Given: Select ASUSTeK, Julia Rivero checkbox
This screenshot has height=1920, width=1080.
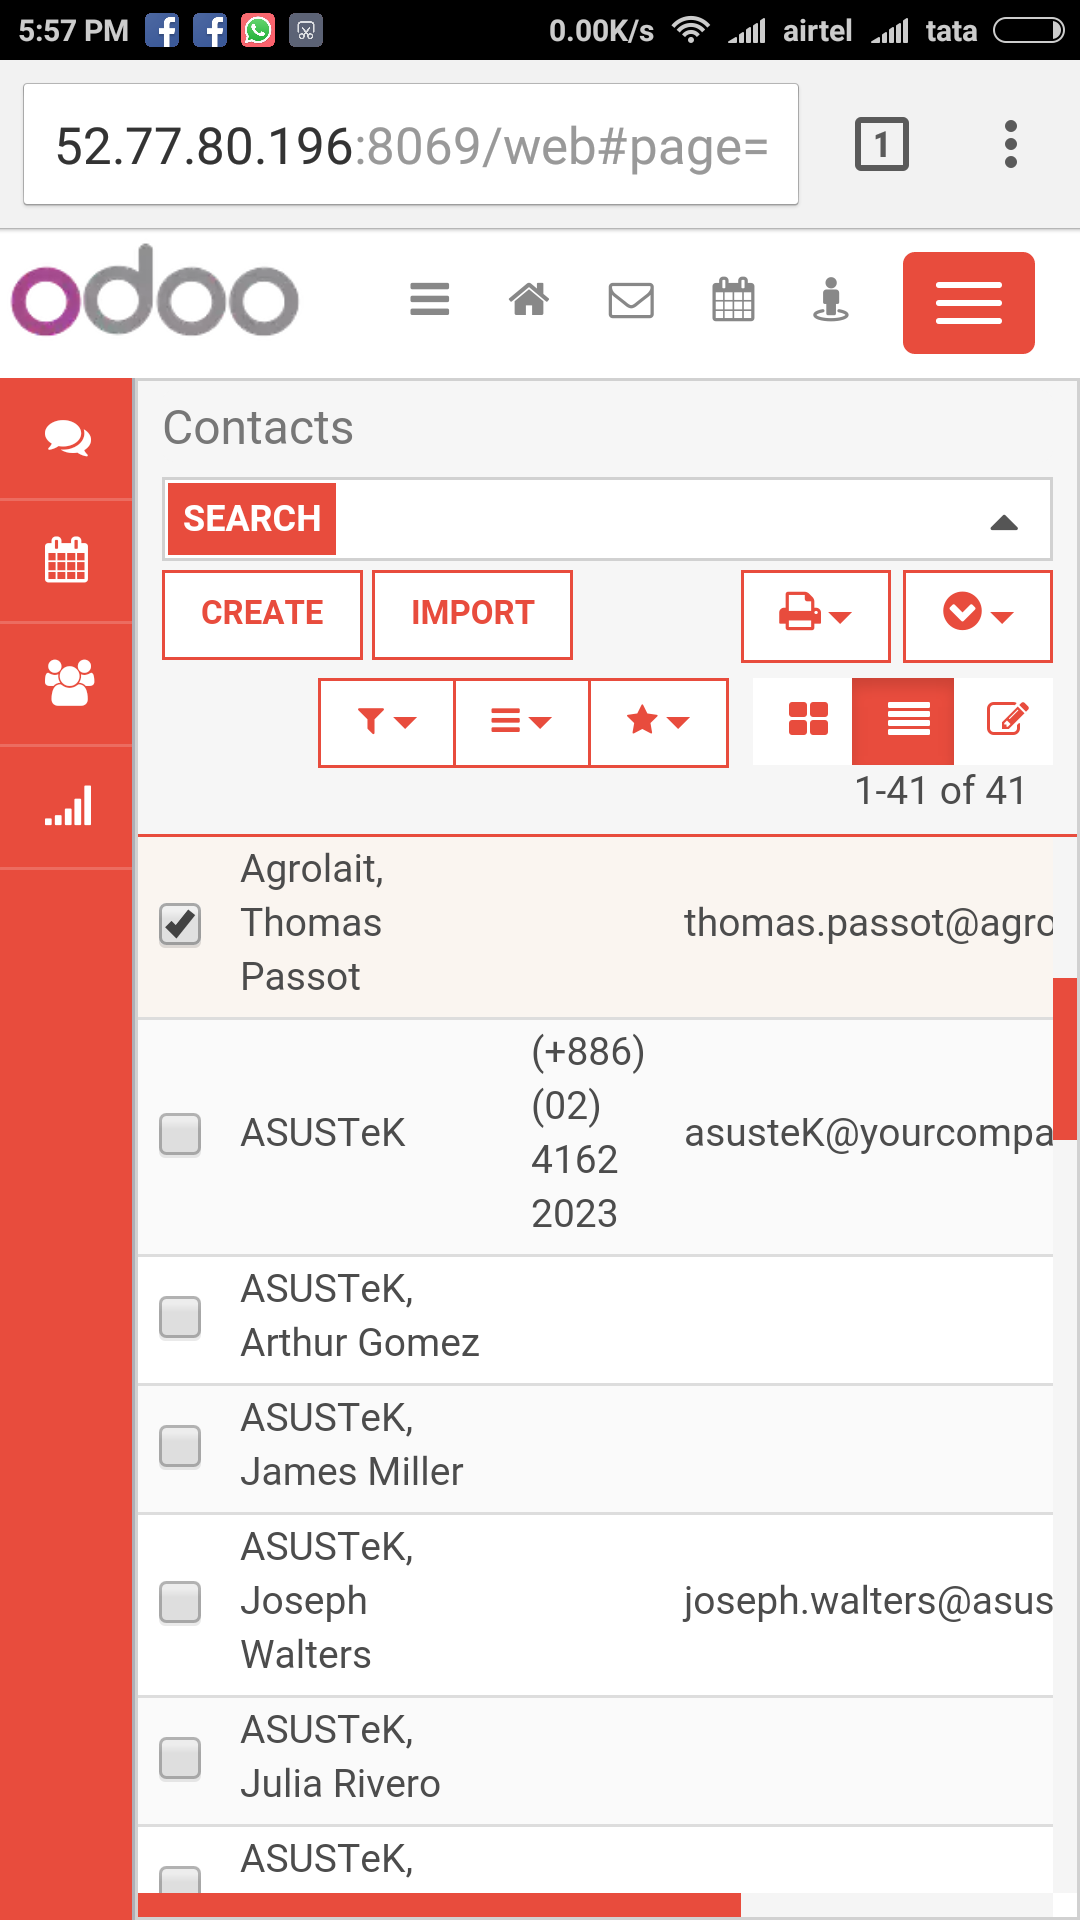Looking at the screenshot, I should point(180,1758).
